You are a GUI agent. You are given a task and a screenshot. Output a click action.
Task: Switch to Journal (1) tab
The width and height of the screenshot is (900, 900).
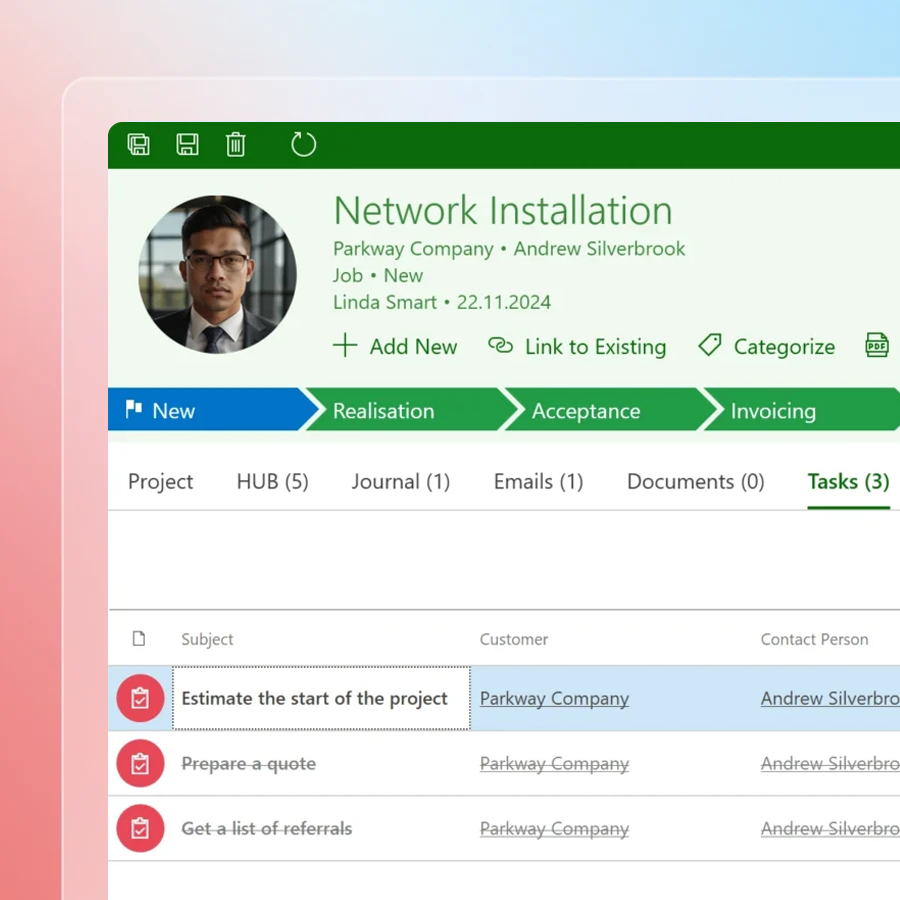tap(401, 482)
